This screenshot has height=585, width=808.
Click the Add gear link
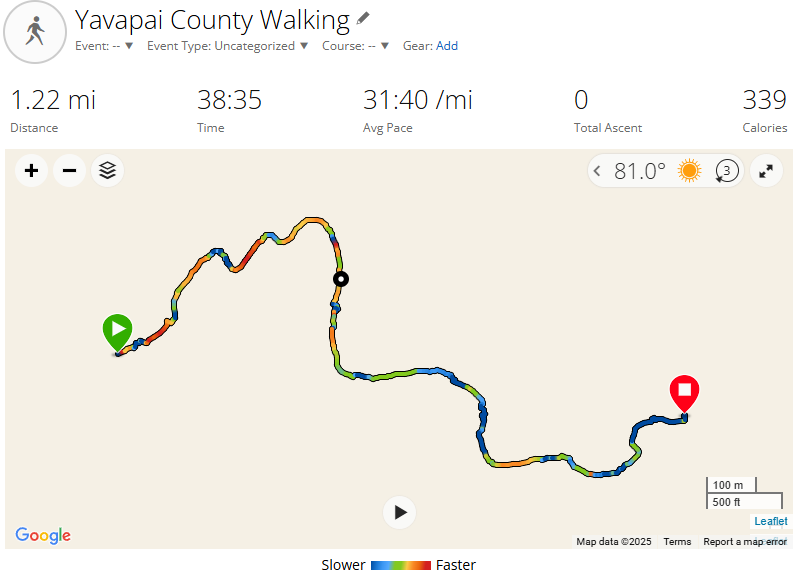[x=447, y=46]
